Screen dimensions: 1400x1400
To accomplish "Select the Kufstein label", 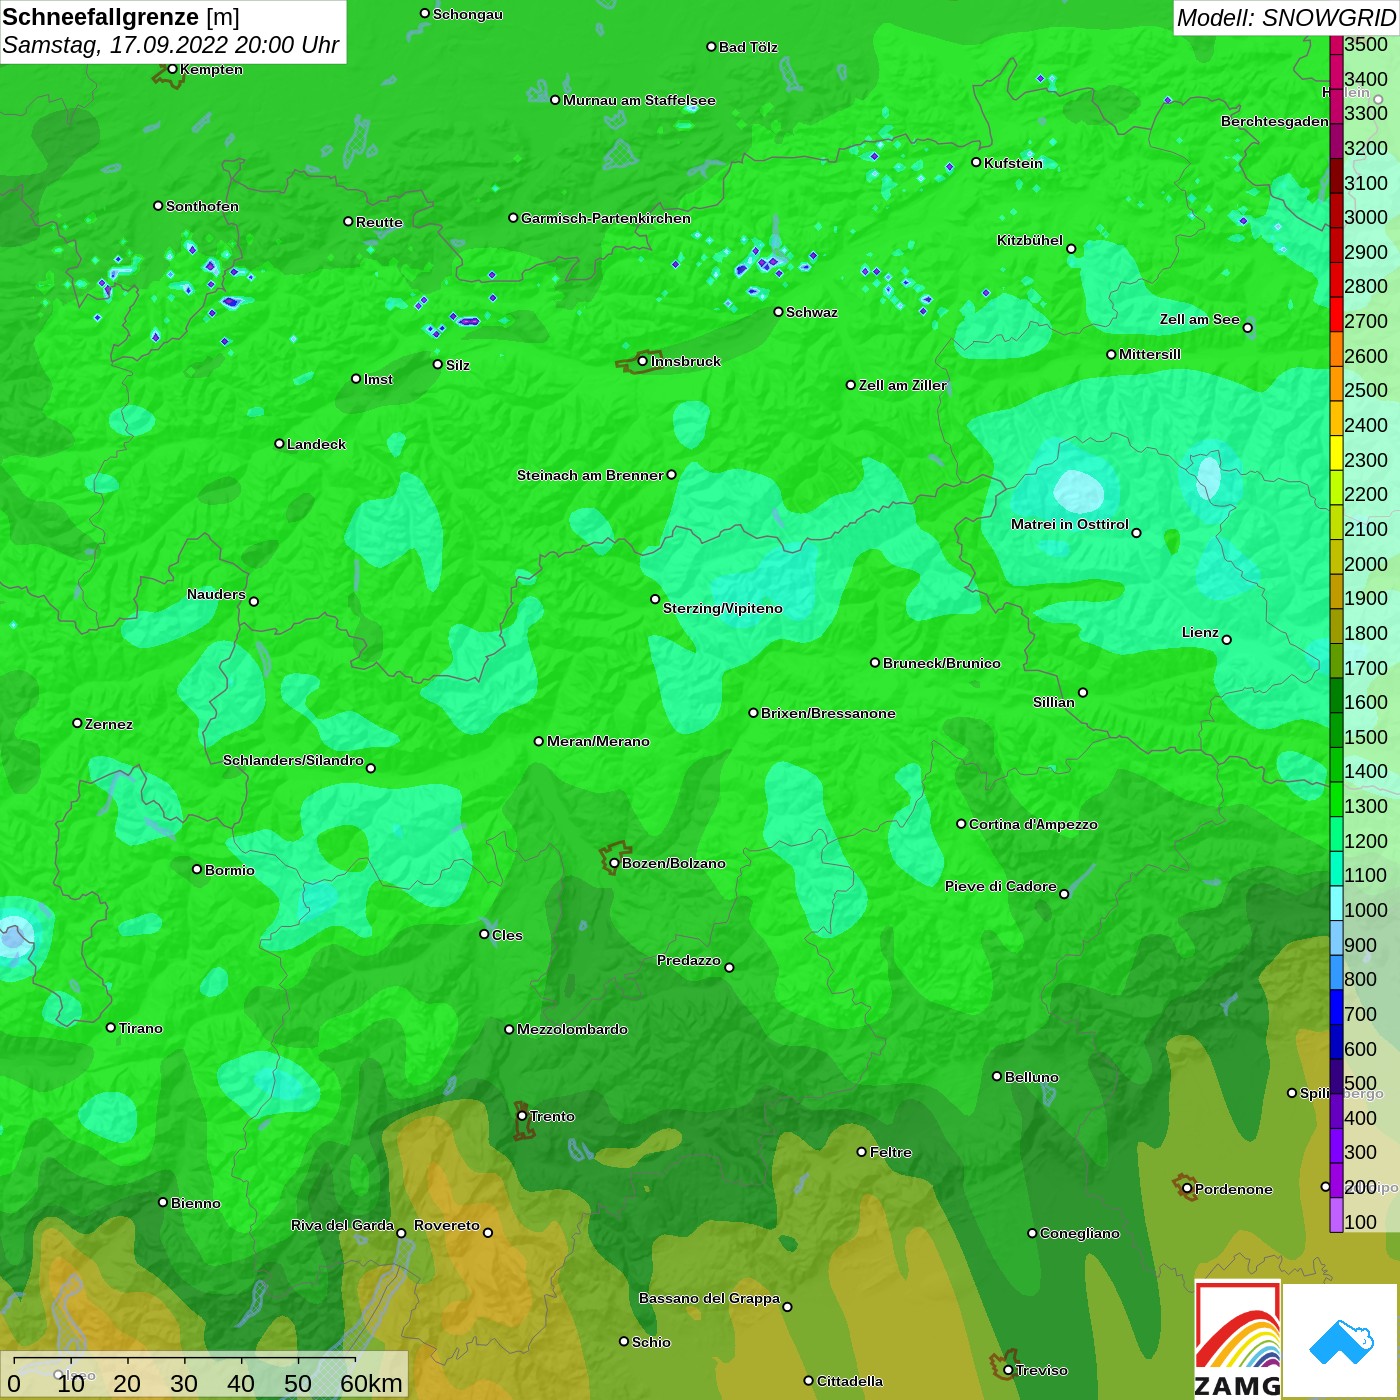I will [x=1013, y=163].
